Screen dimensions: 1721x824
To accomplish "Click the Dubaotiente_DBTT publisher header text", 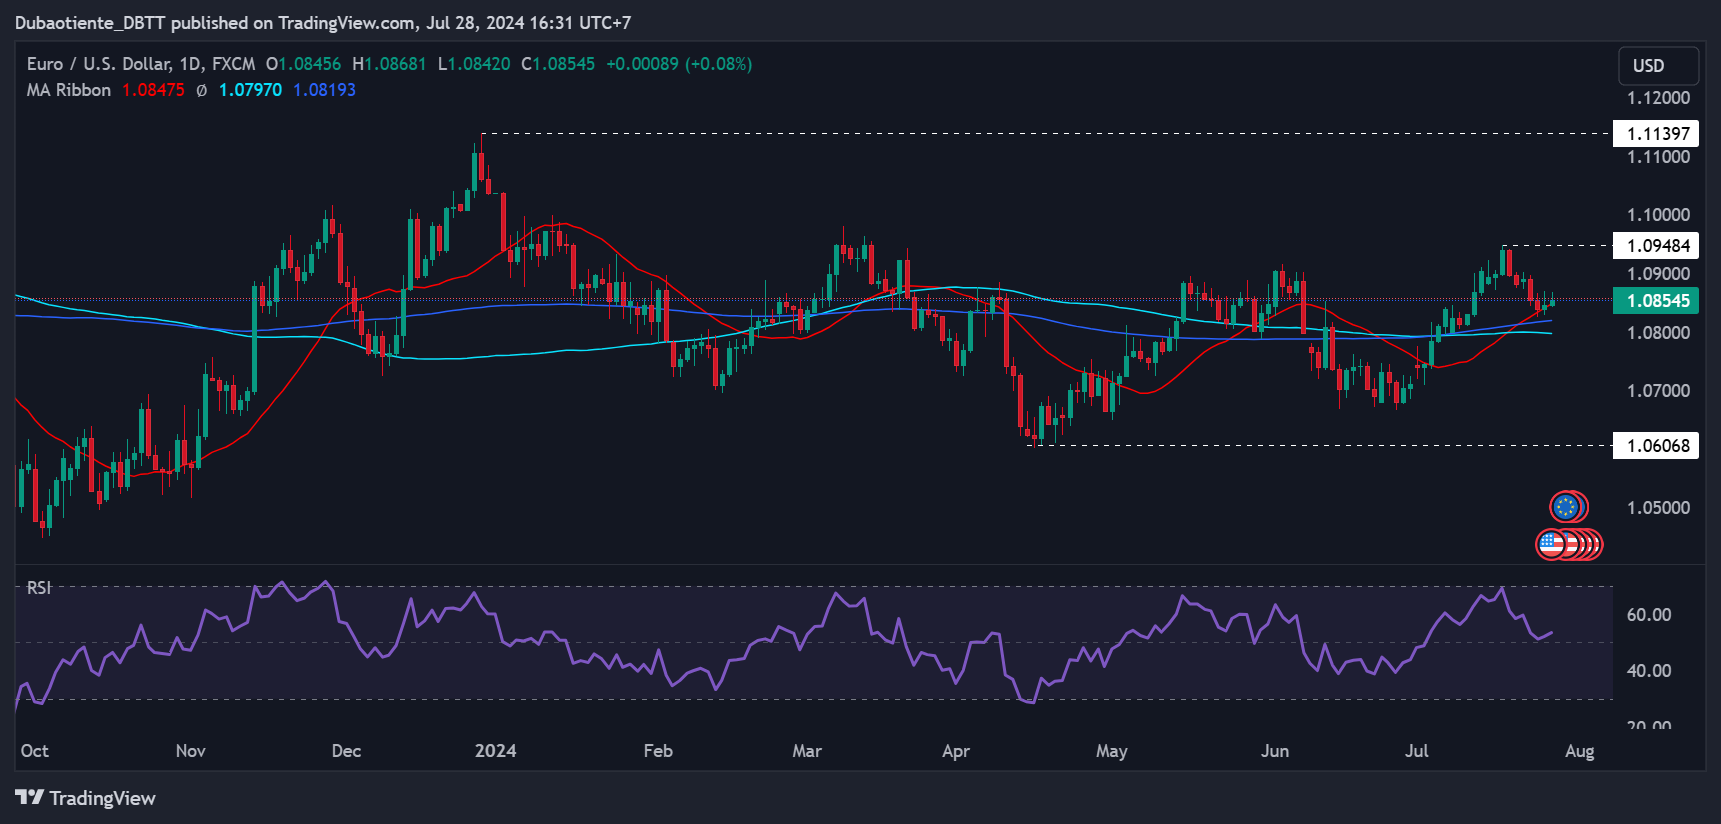I will point(323,22).
